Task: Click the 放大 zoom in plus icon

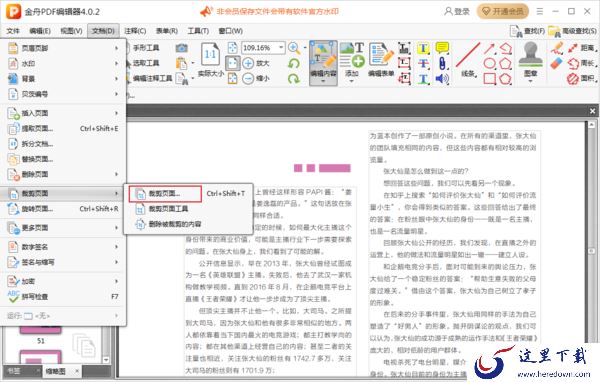Action: click(x=248, y=63)
